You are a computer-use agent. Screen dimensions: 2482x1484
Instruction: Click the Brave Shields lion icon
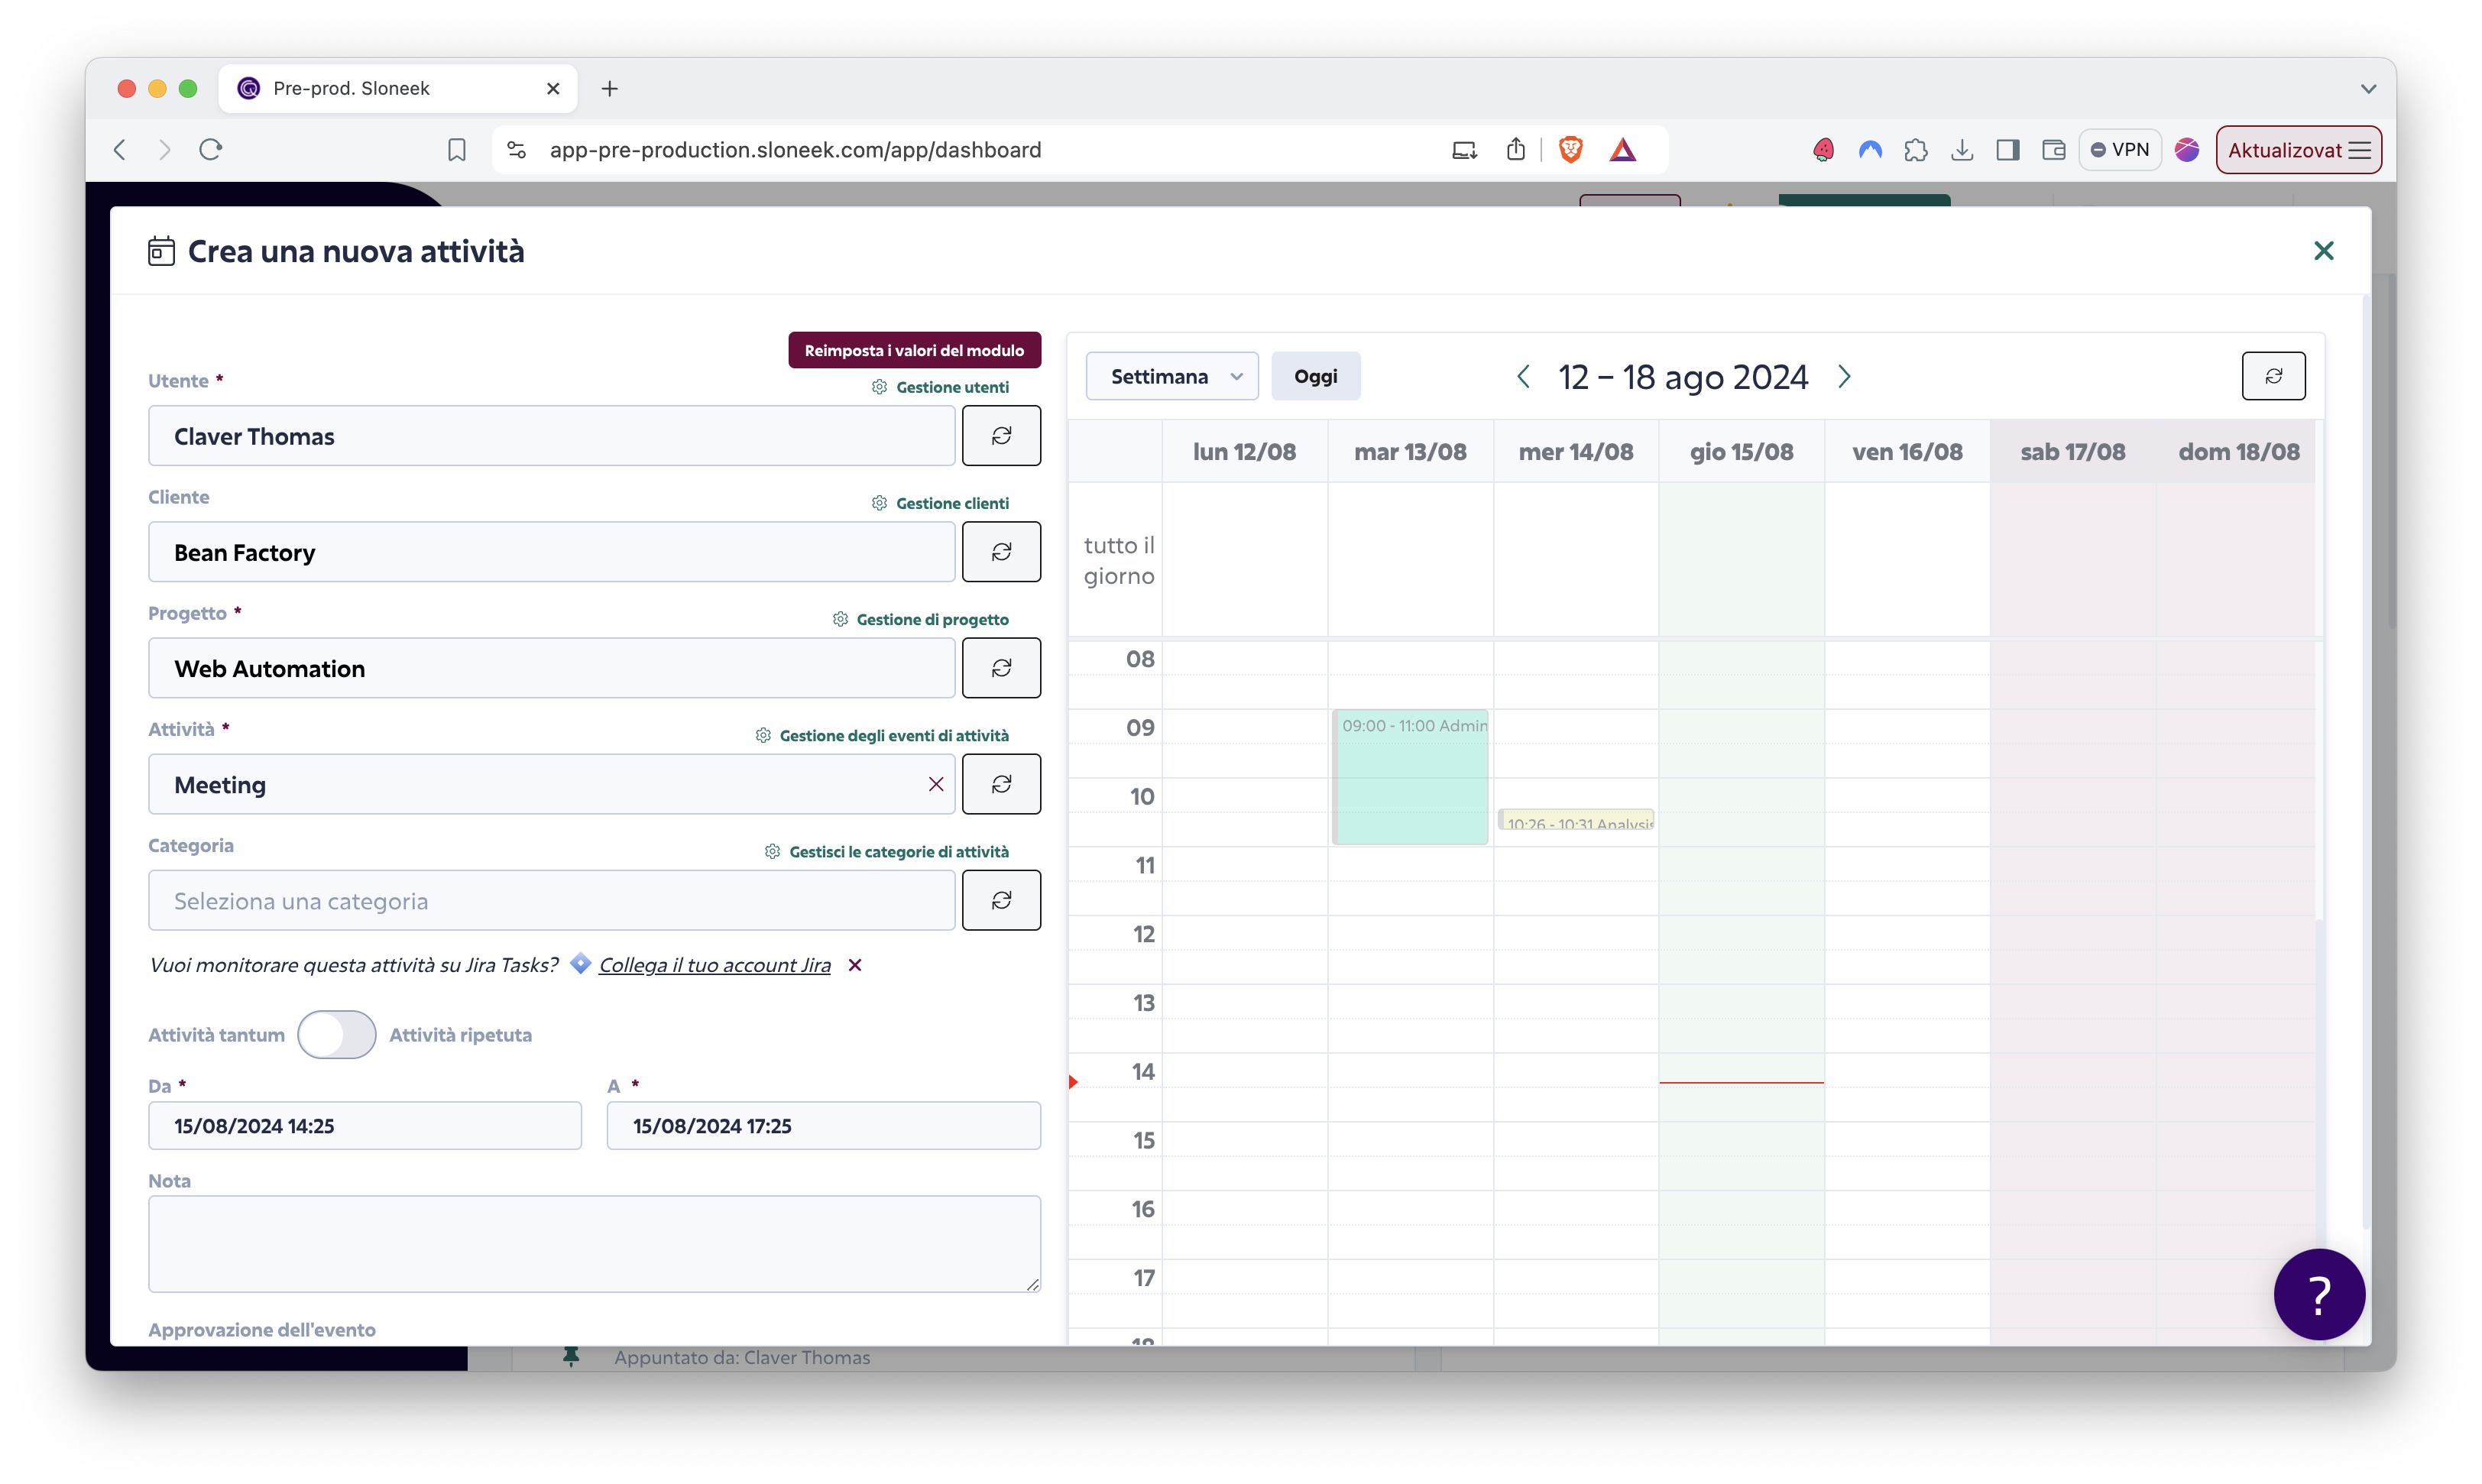(x=1571, y=150)
